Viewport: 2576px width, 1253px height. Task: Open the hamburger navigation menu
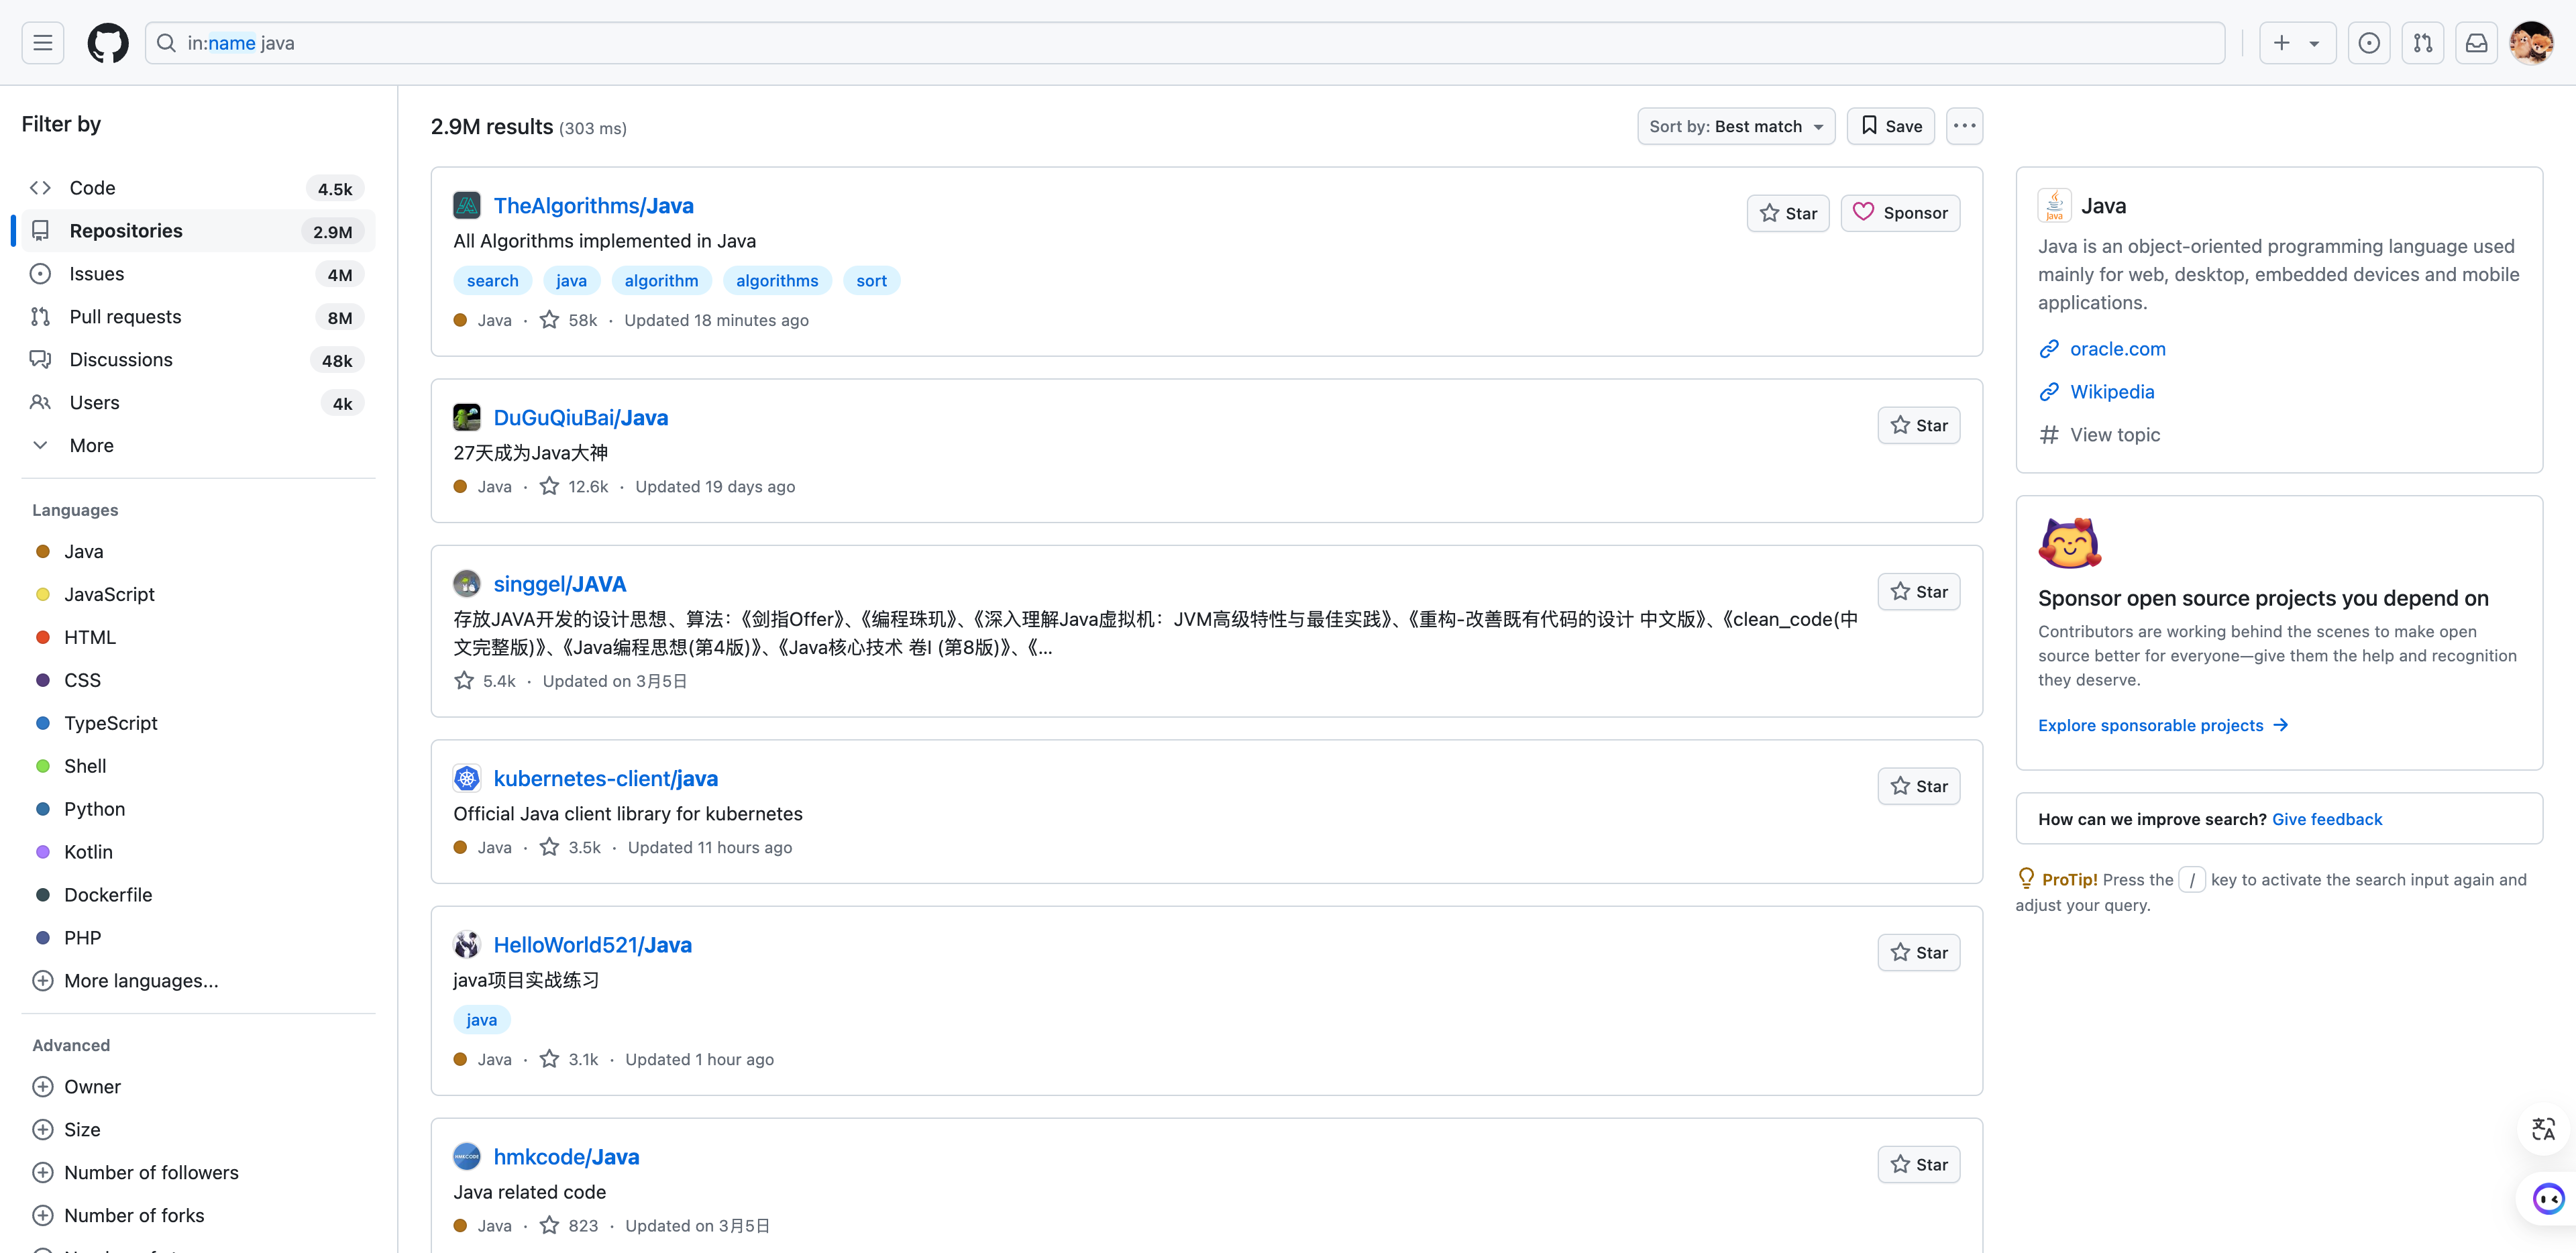[42, 43]
